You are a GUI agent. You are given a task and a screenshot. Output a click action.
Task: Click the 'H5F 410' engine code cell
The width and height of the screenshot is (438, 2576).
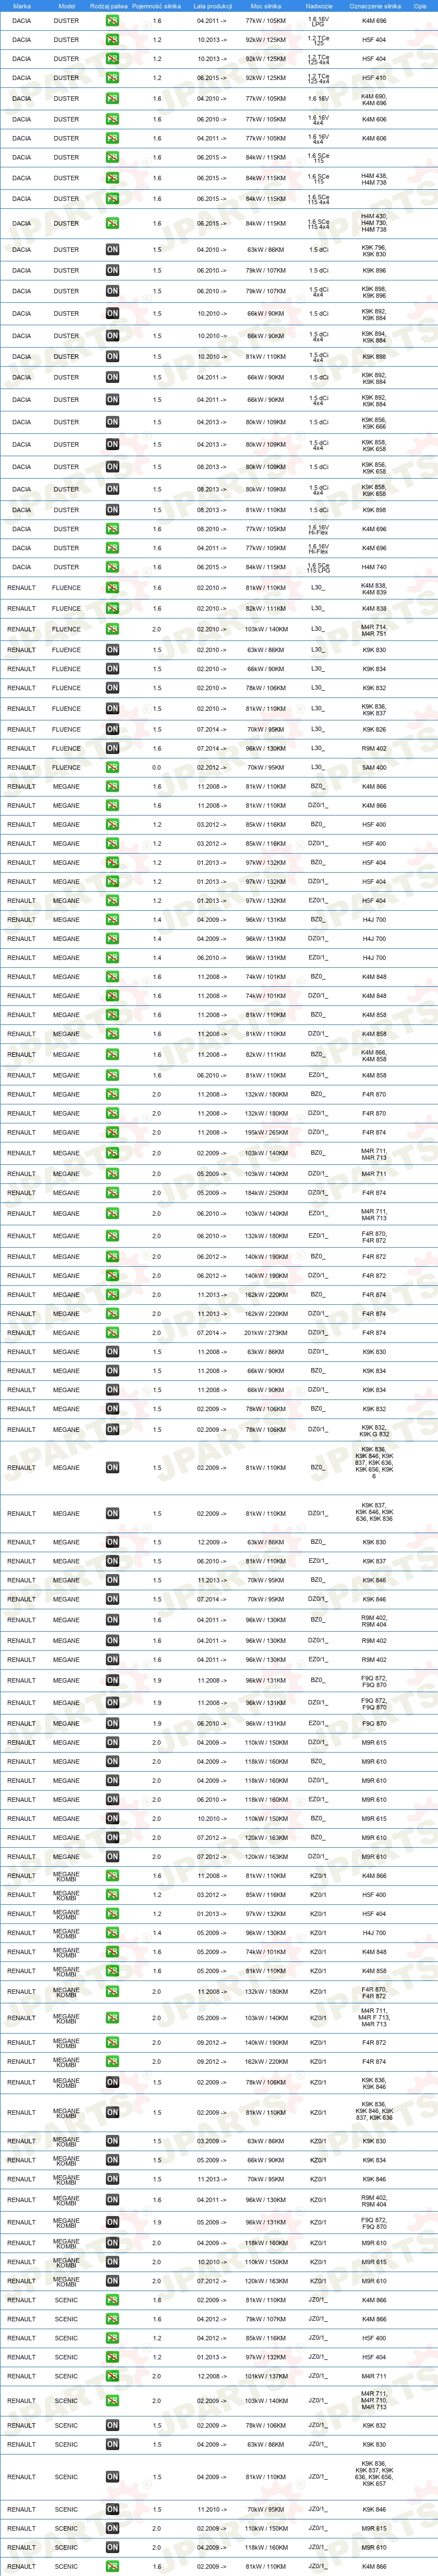pos(374,77)
